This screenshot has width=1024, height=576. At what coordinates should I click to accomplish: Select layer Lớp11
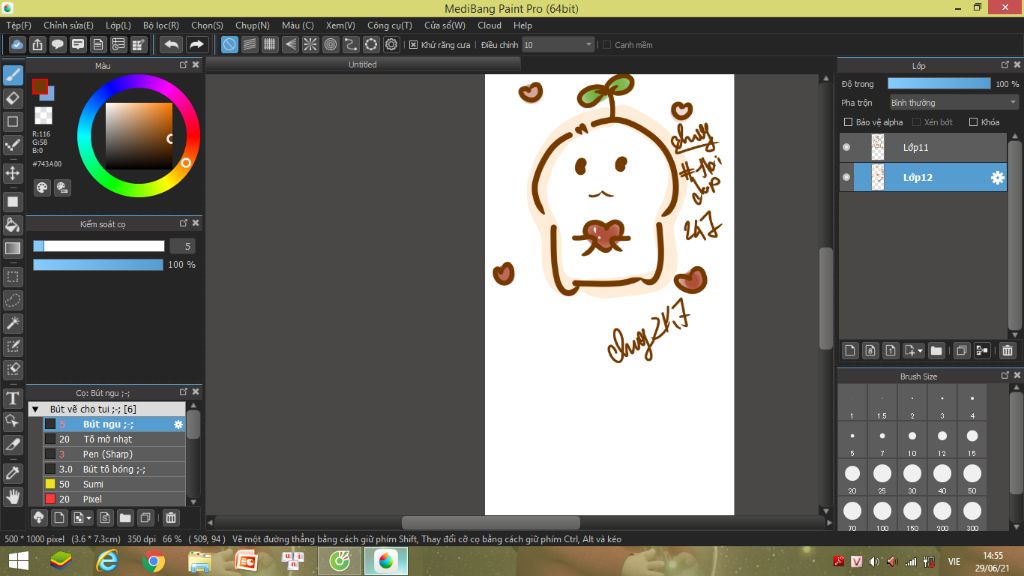pos(923,148)
